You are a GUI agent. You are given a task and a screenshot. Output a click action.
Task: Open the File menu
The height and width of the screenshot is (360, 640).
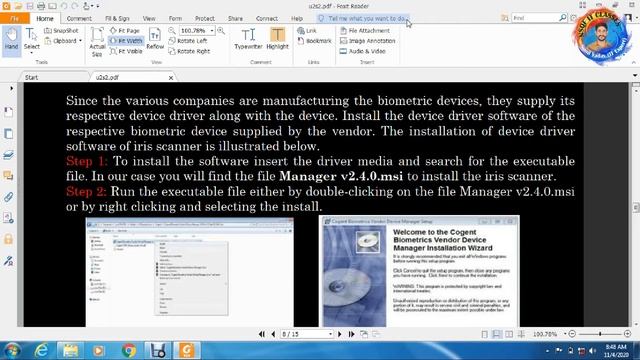pos(15,18)
